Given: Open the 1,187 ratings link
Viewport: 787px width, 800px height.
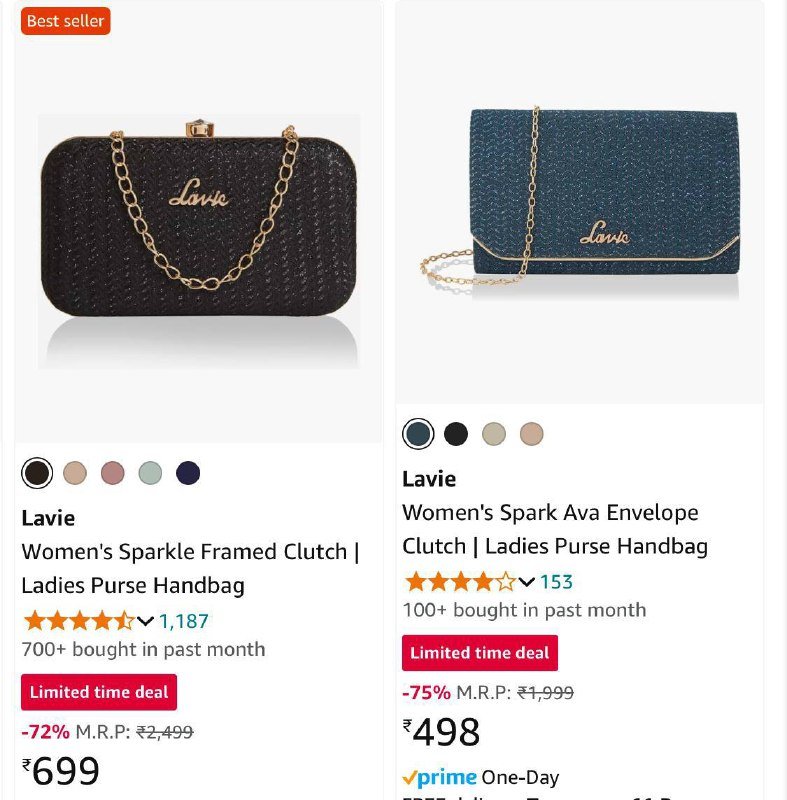Looking at the screenshot, I should click(x=184, y=621).
